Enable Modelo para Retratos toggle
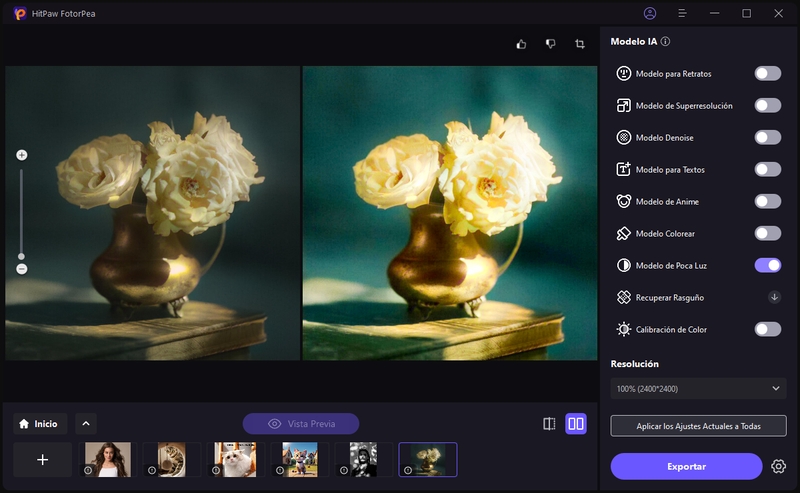 (768, 73)
